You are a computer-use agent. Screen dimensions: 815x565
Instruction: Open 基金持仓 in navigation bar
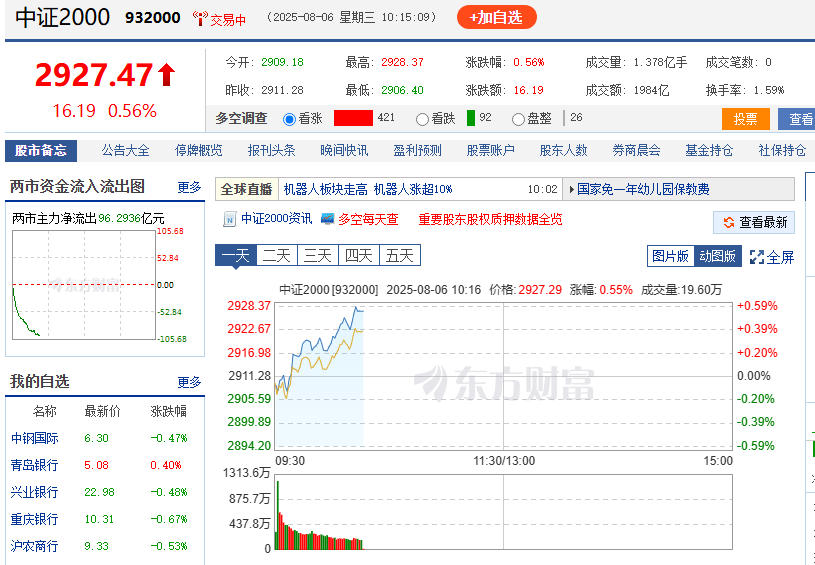click(x=709, y=151)
